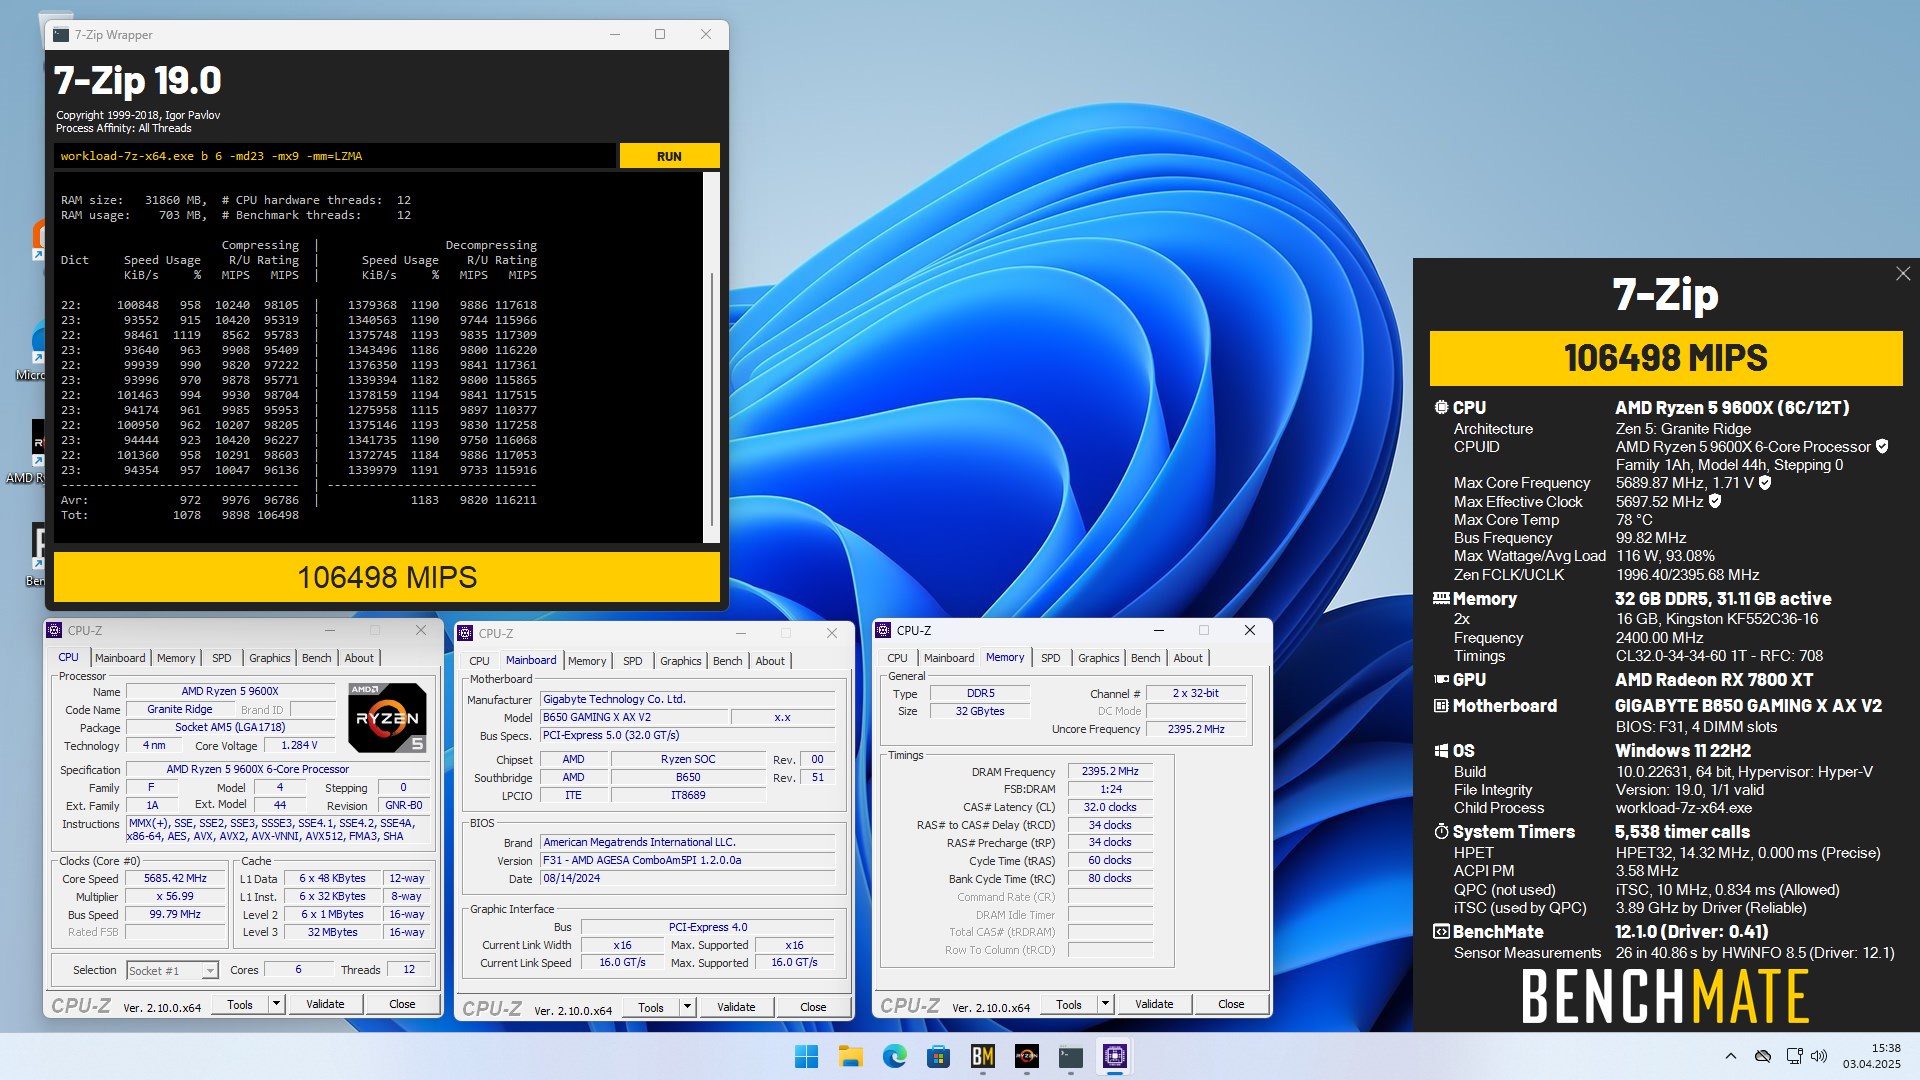
Task: Click Validate in middle CPU-Z window
Action: [x=736, y=1007]
